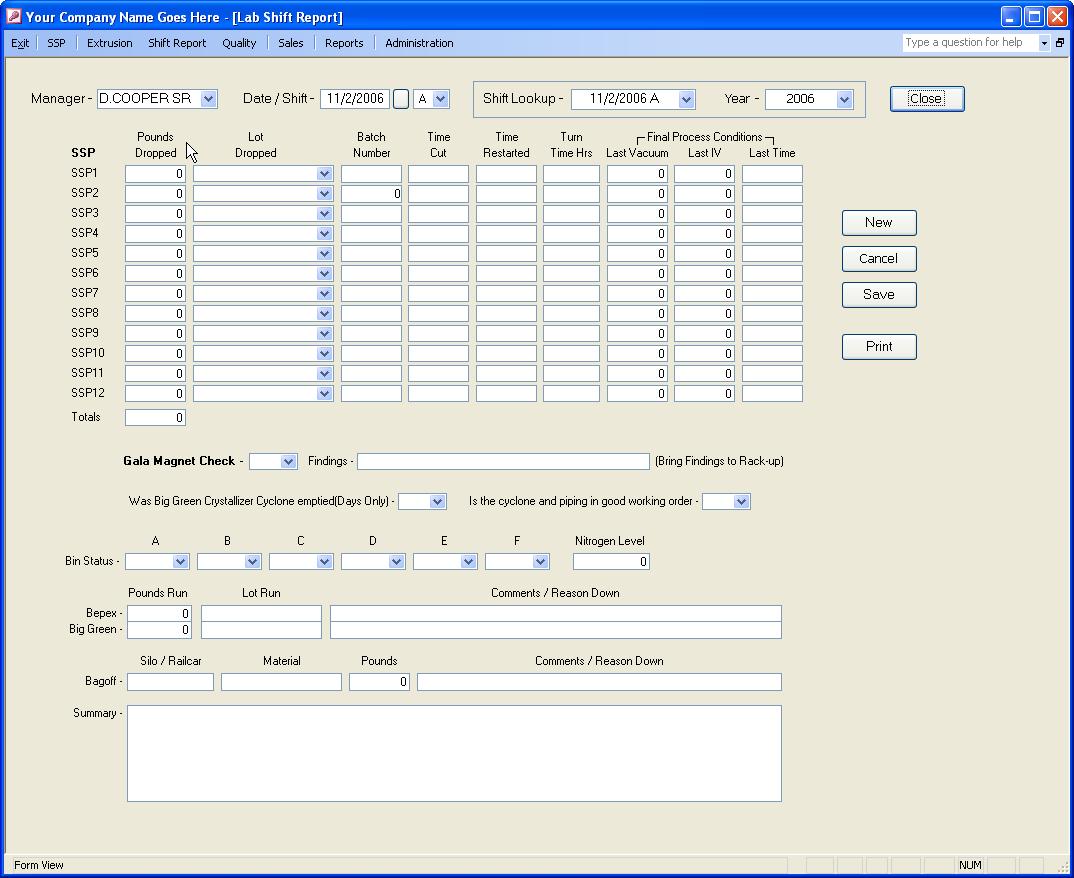Open the Shift Report menu
The width and height of the screenshot is (1074, 878).
point(177,43)
